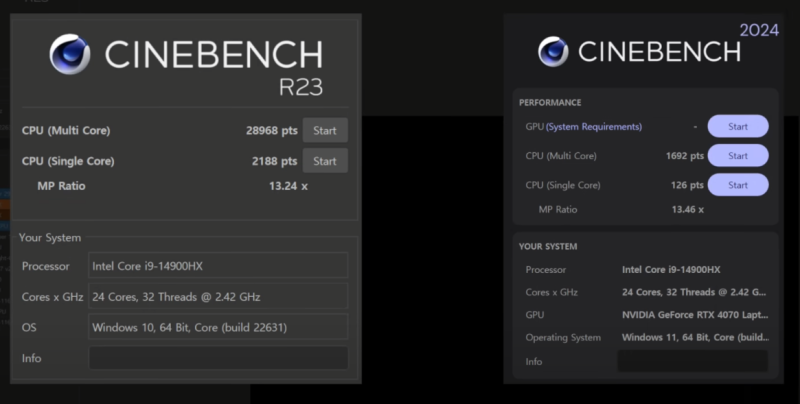Start the R23 CPU Multi Core test
800x404 pixels.
tap(325, 130)
